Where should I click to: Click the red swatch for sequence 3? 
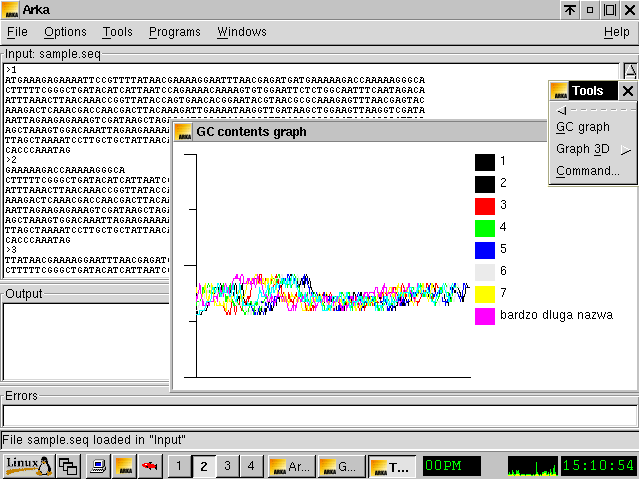point(485,206)
